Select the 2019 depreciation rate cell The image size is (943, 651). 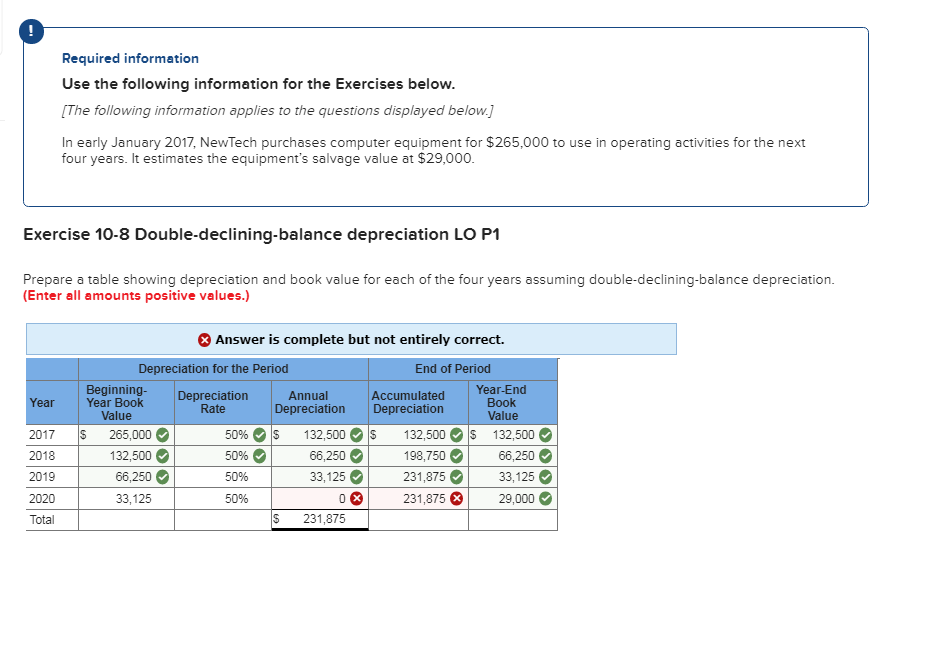pyautogui.click(x=223, y=477)
